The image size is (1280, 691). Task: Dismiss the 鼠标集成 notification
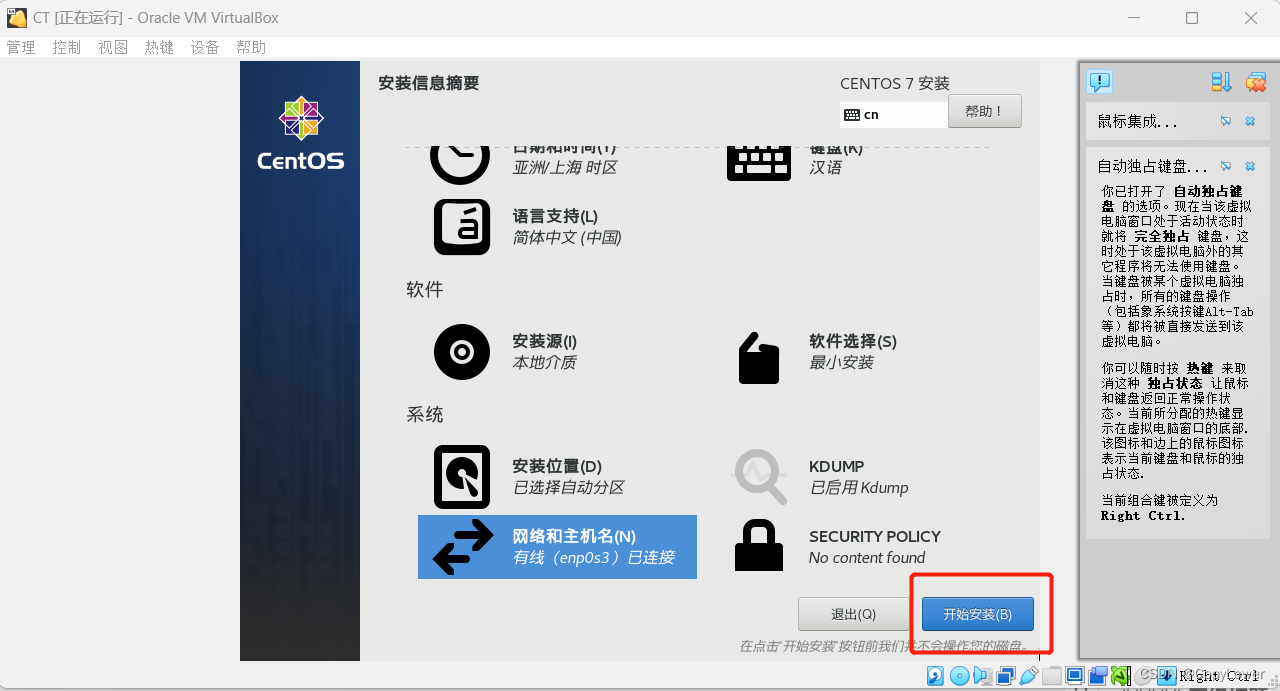(x=1250, y=121)
